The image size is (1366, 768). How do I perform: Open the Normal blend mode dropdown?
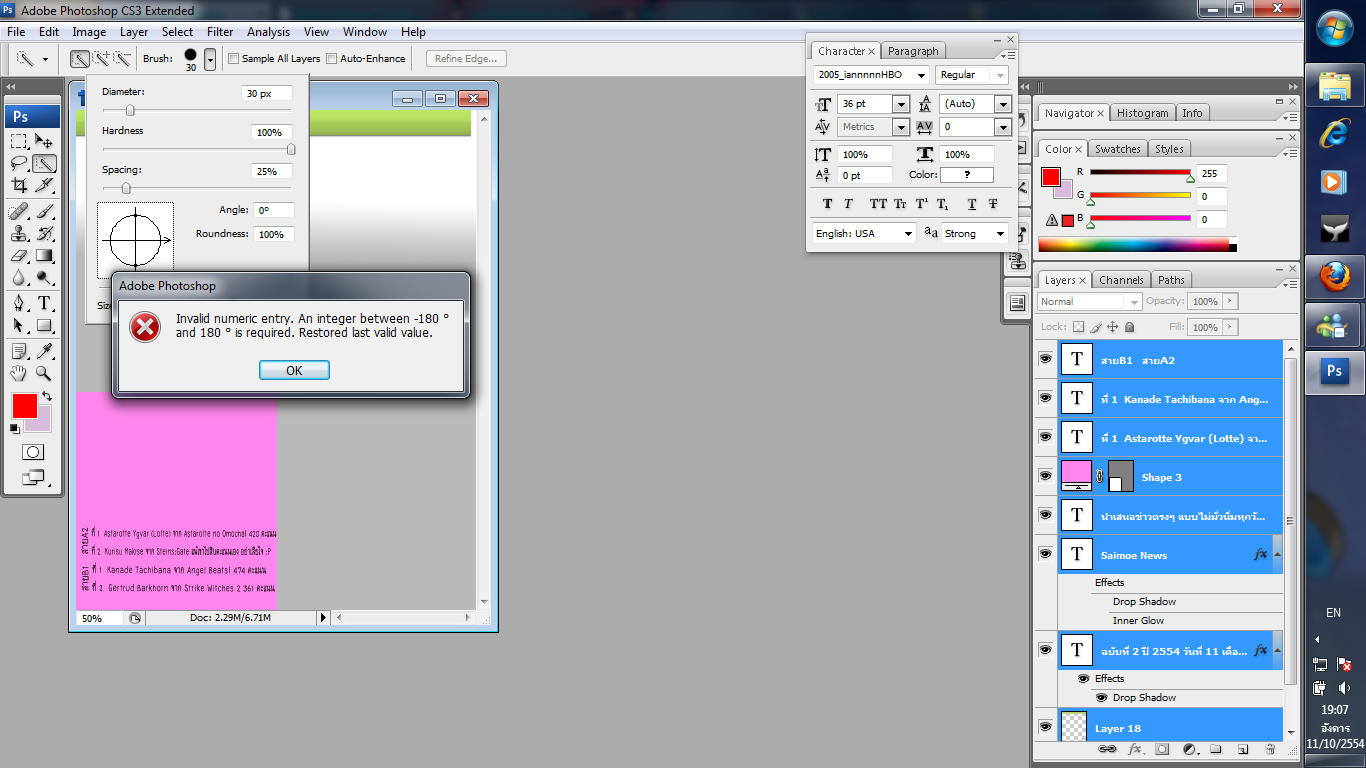tap(1090, 301)
